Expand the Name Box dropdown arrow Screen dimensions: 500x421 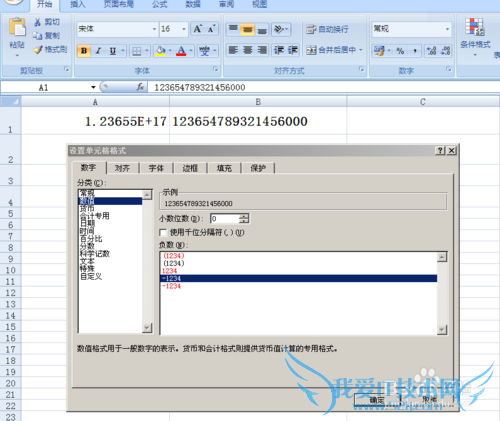coord(93,87)
